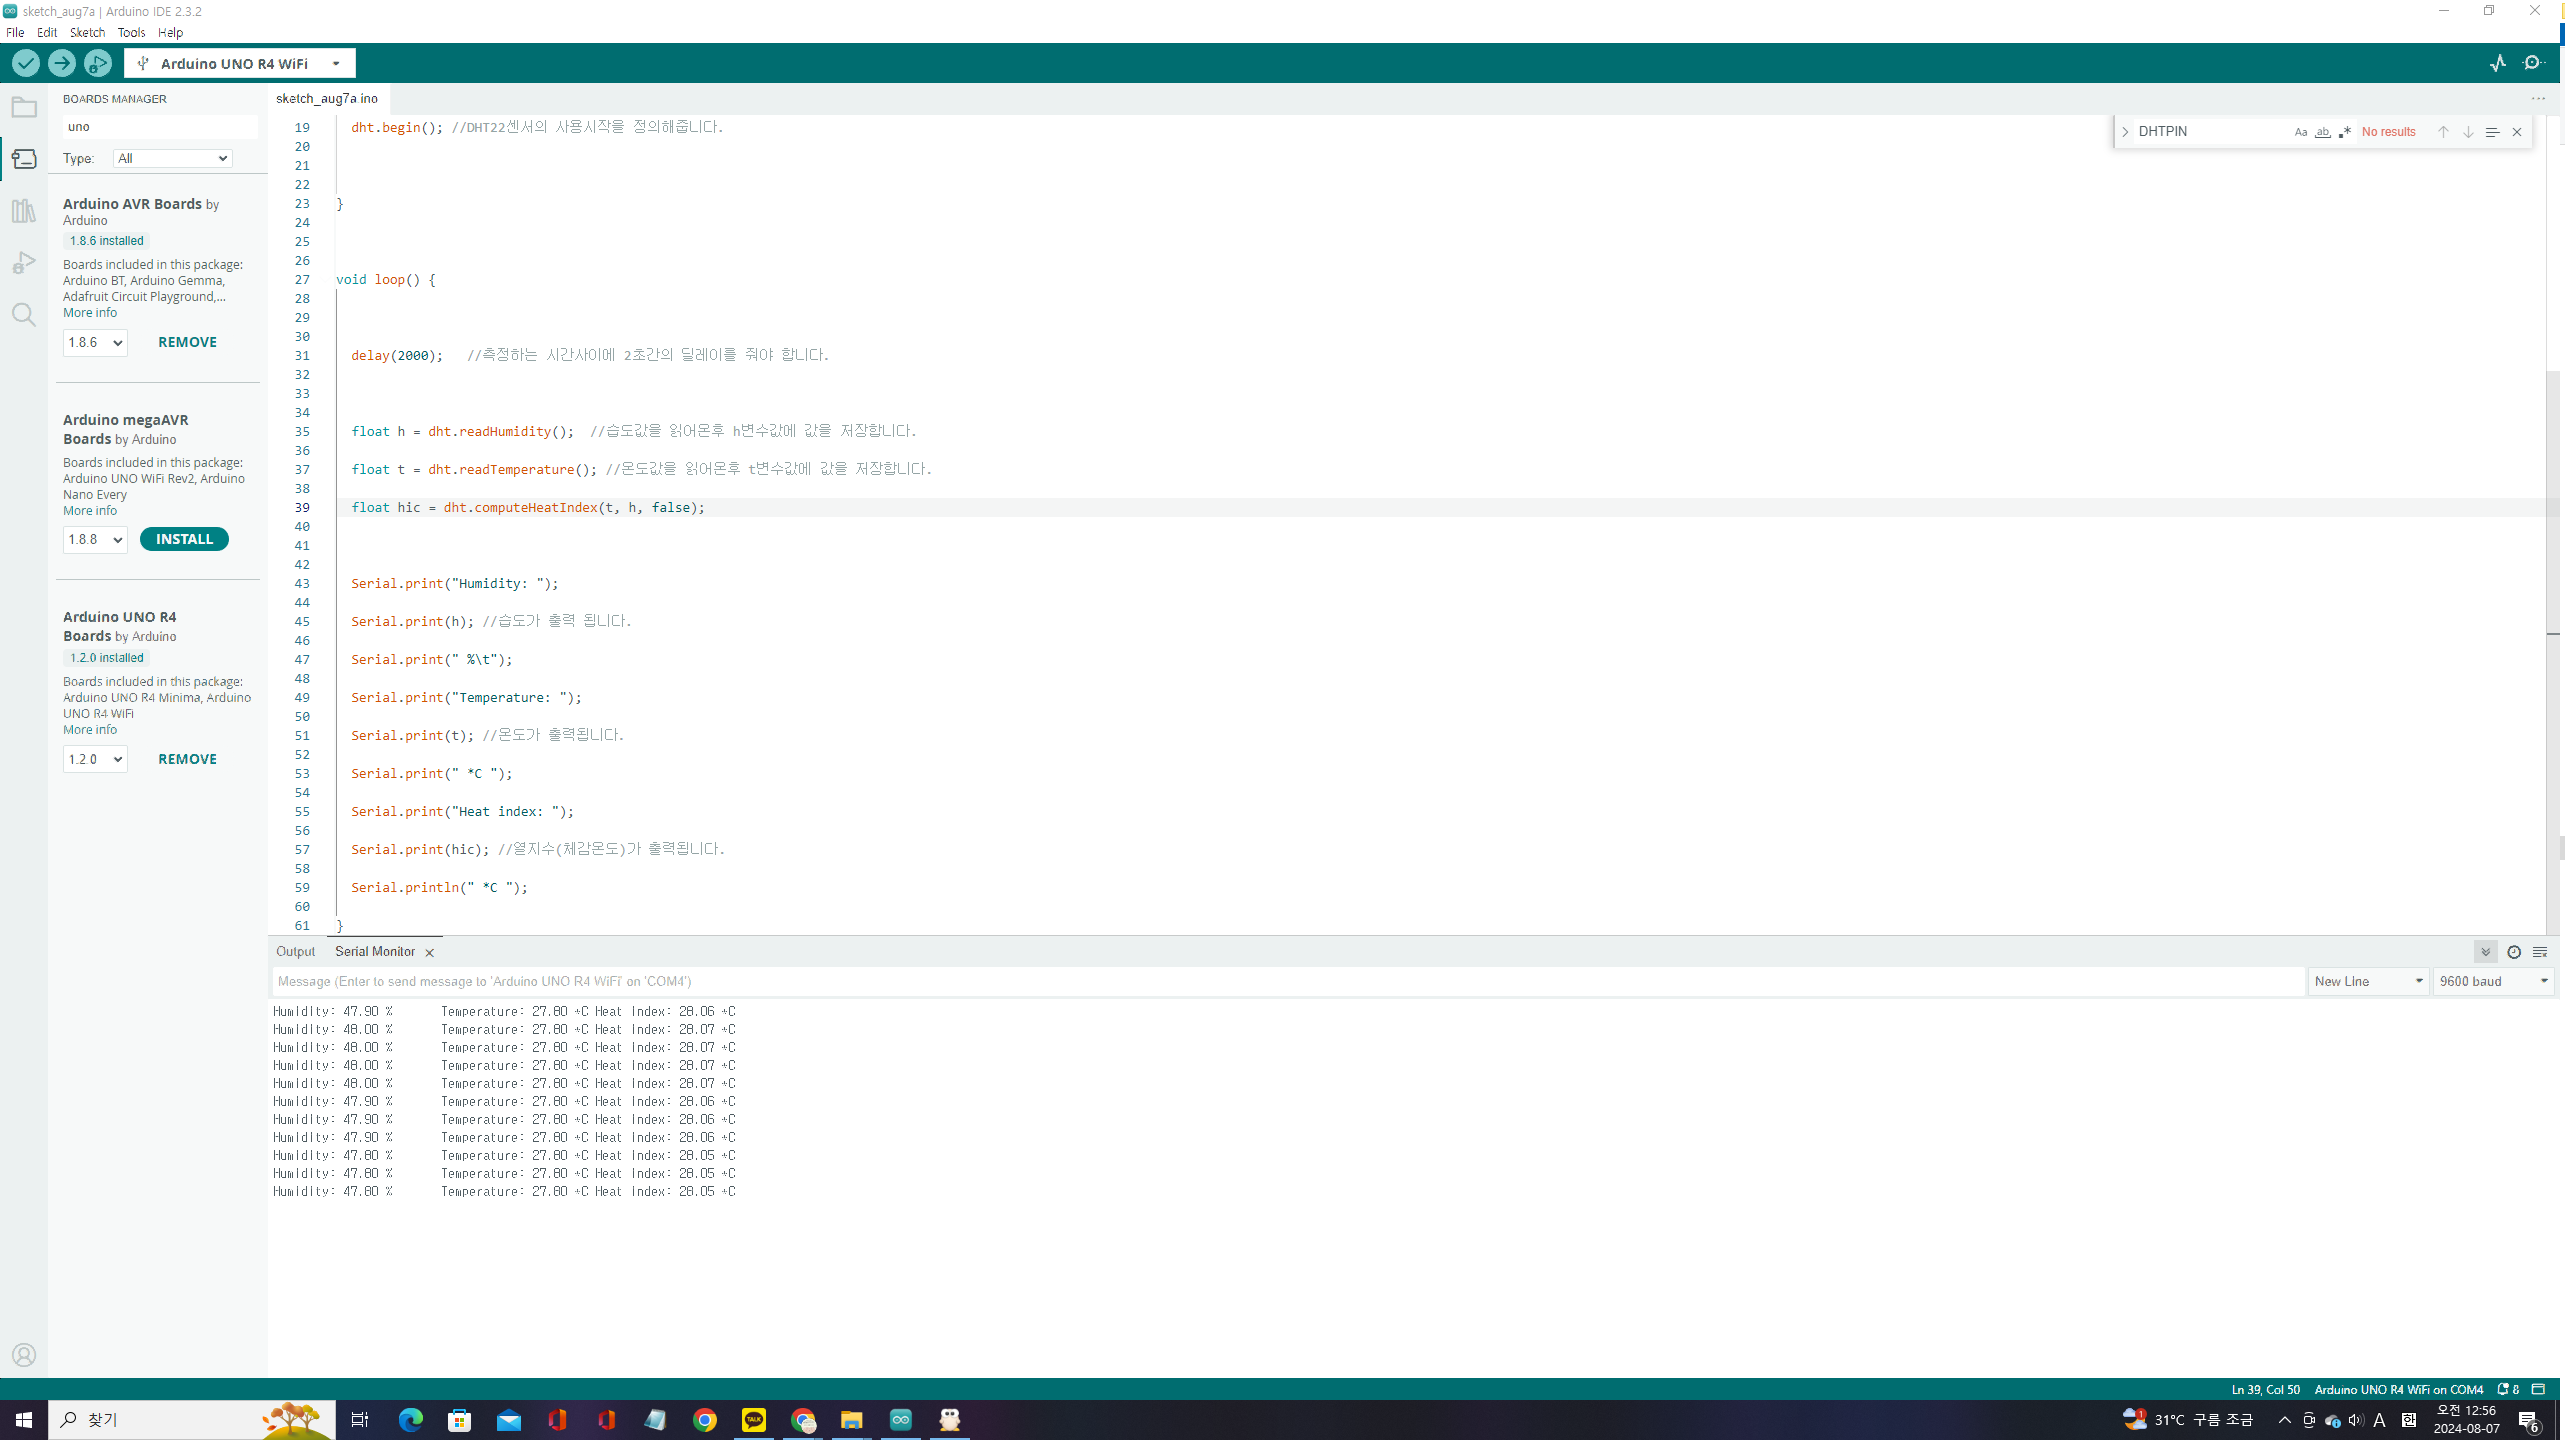Click the Serial Monitor message input field
The height and width of the screenshot is (1450, 2565).
click(1288, 982)
